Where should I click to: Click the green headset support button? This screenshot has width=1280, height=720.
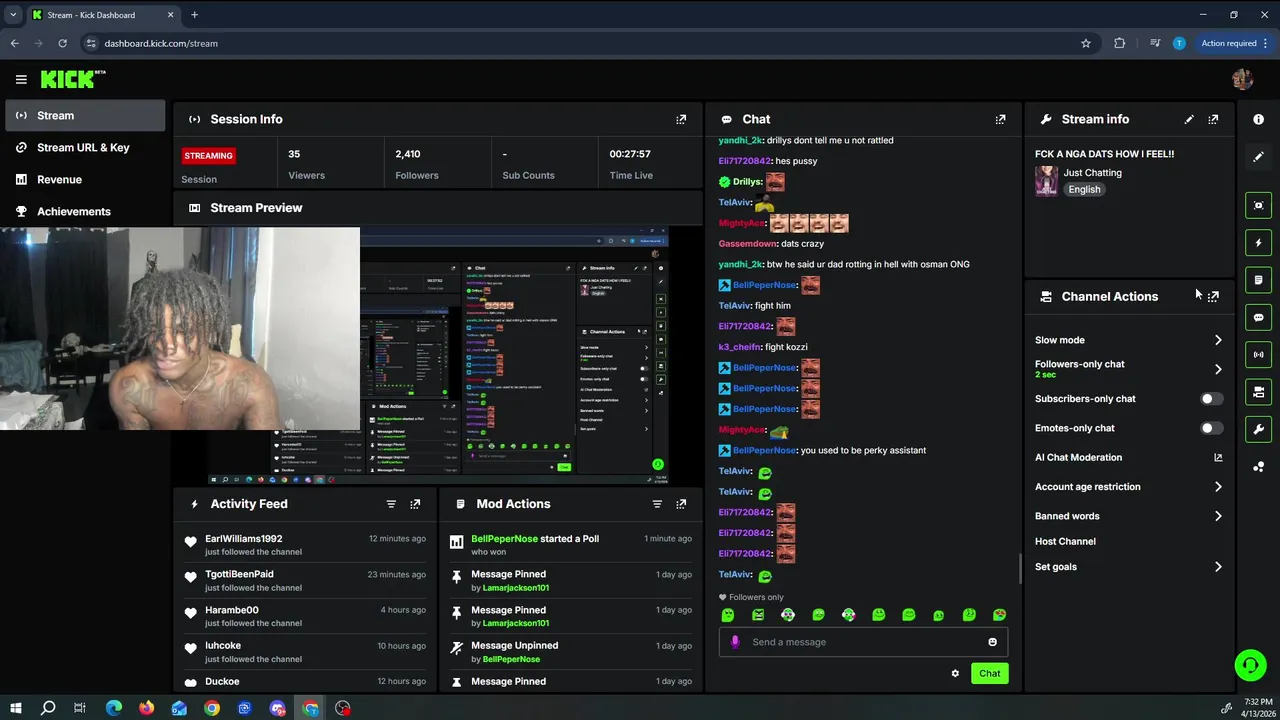pyautogui.click(x=1249, y=665)
